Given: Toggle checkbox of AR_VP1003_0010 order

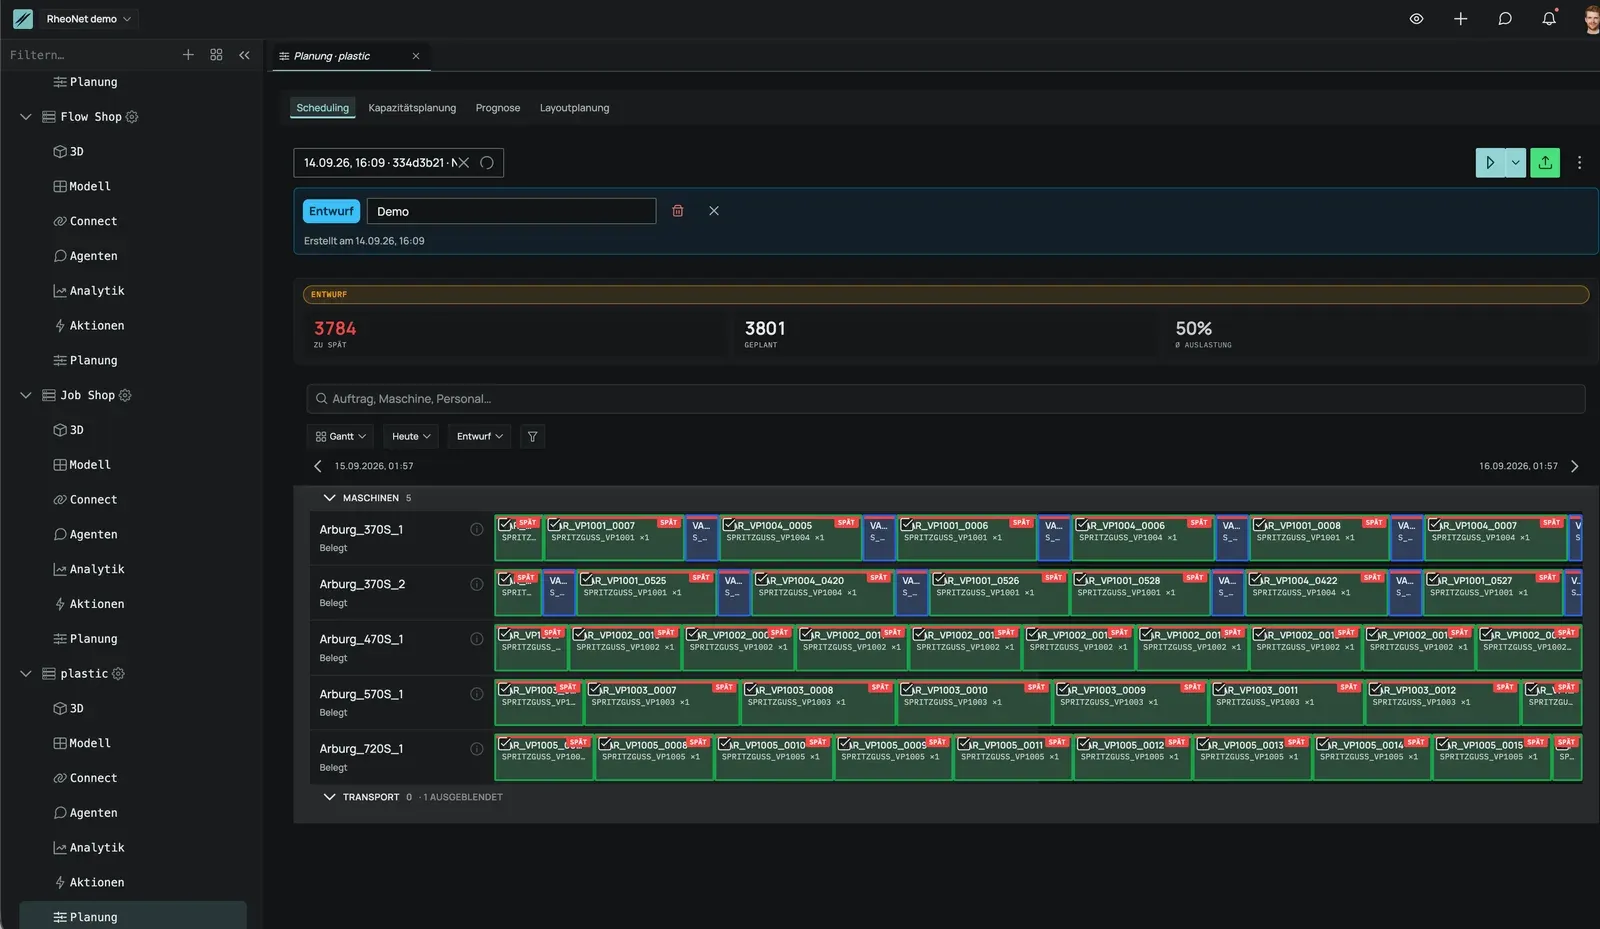Looking at the screenshot, I should [x=906, y=689].
